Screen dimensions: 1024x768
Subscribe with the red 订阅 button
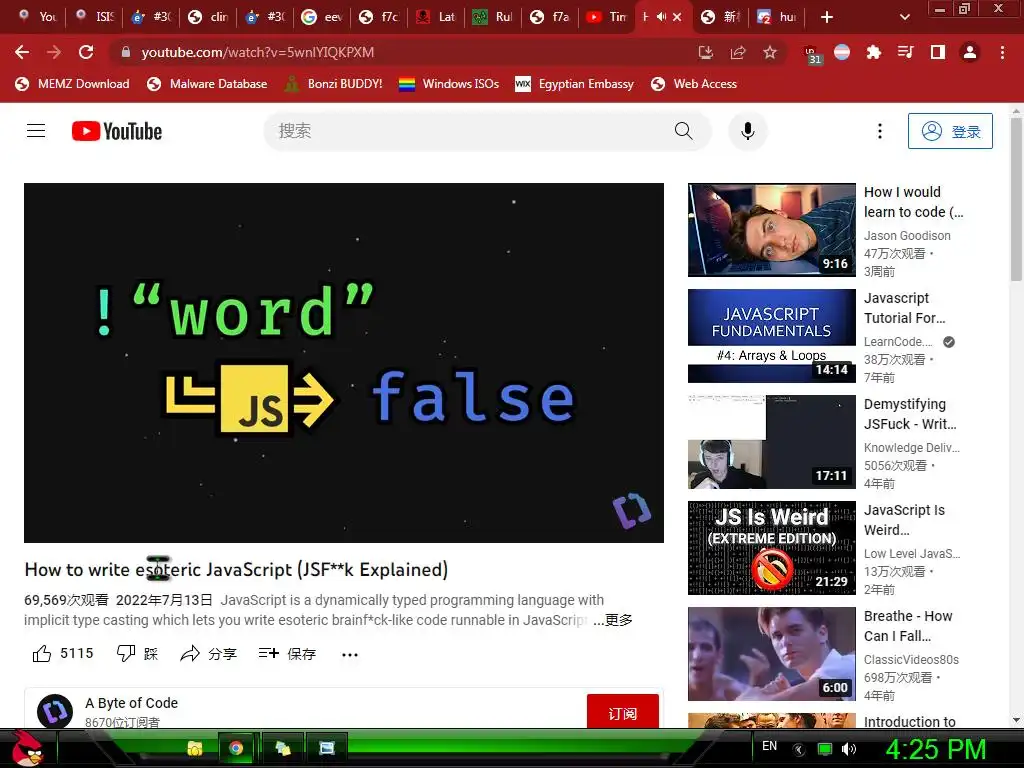pyautogui.click(x=622, y=712)
